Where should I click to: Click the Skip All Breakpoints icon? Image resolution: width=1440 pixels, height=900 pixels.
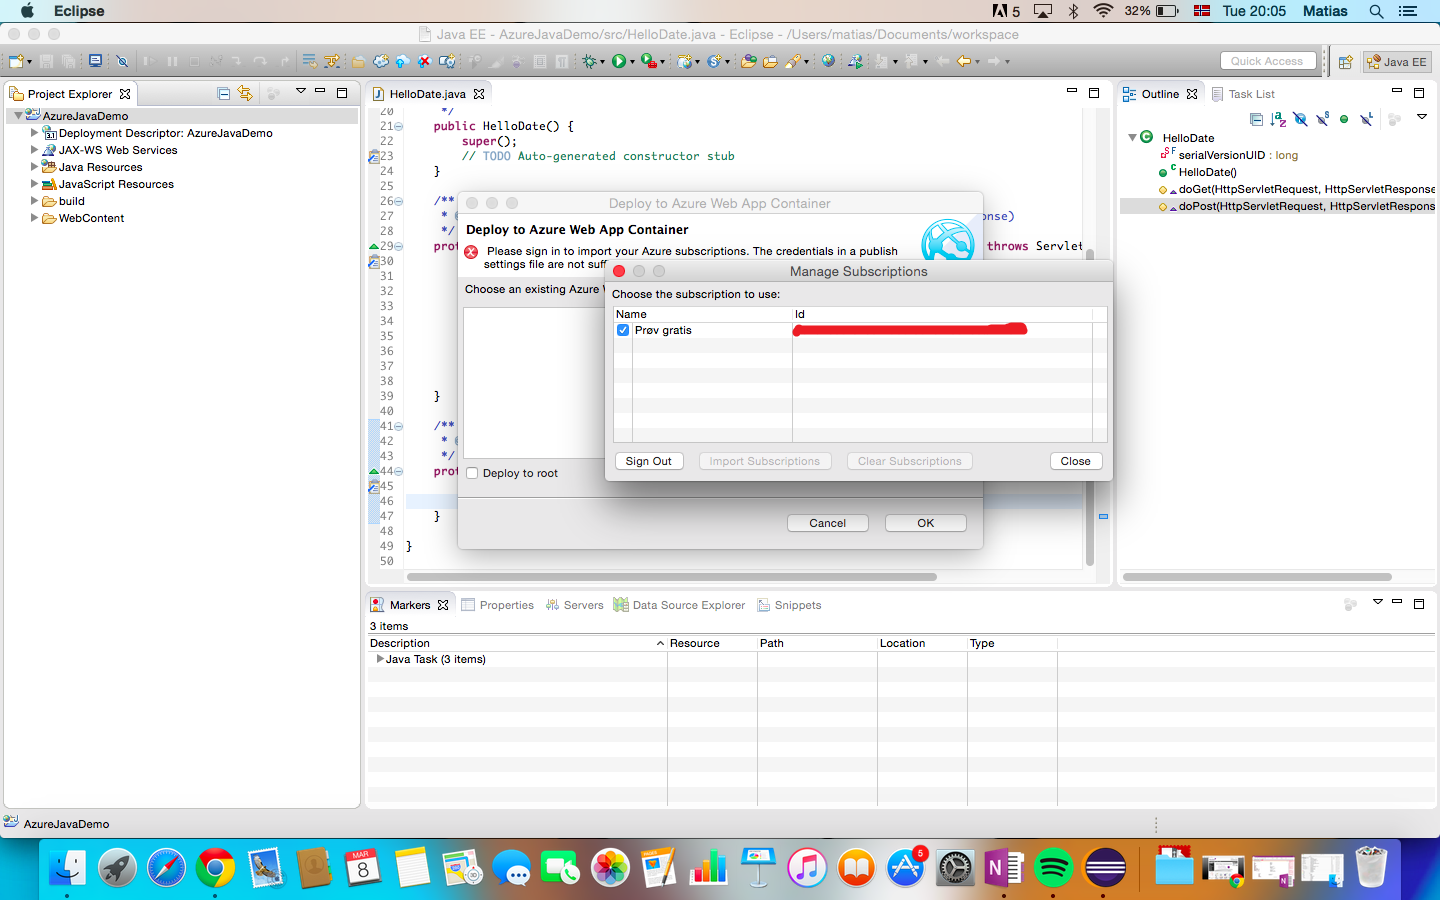(122, 61)
